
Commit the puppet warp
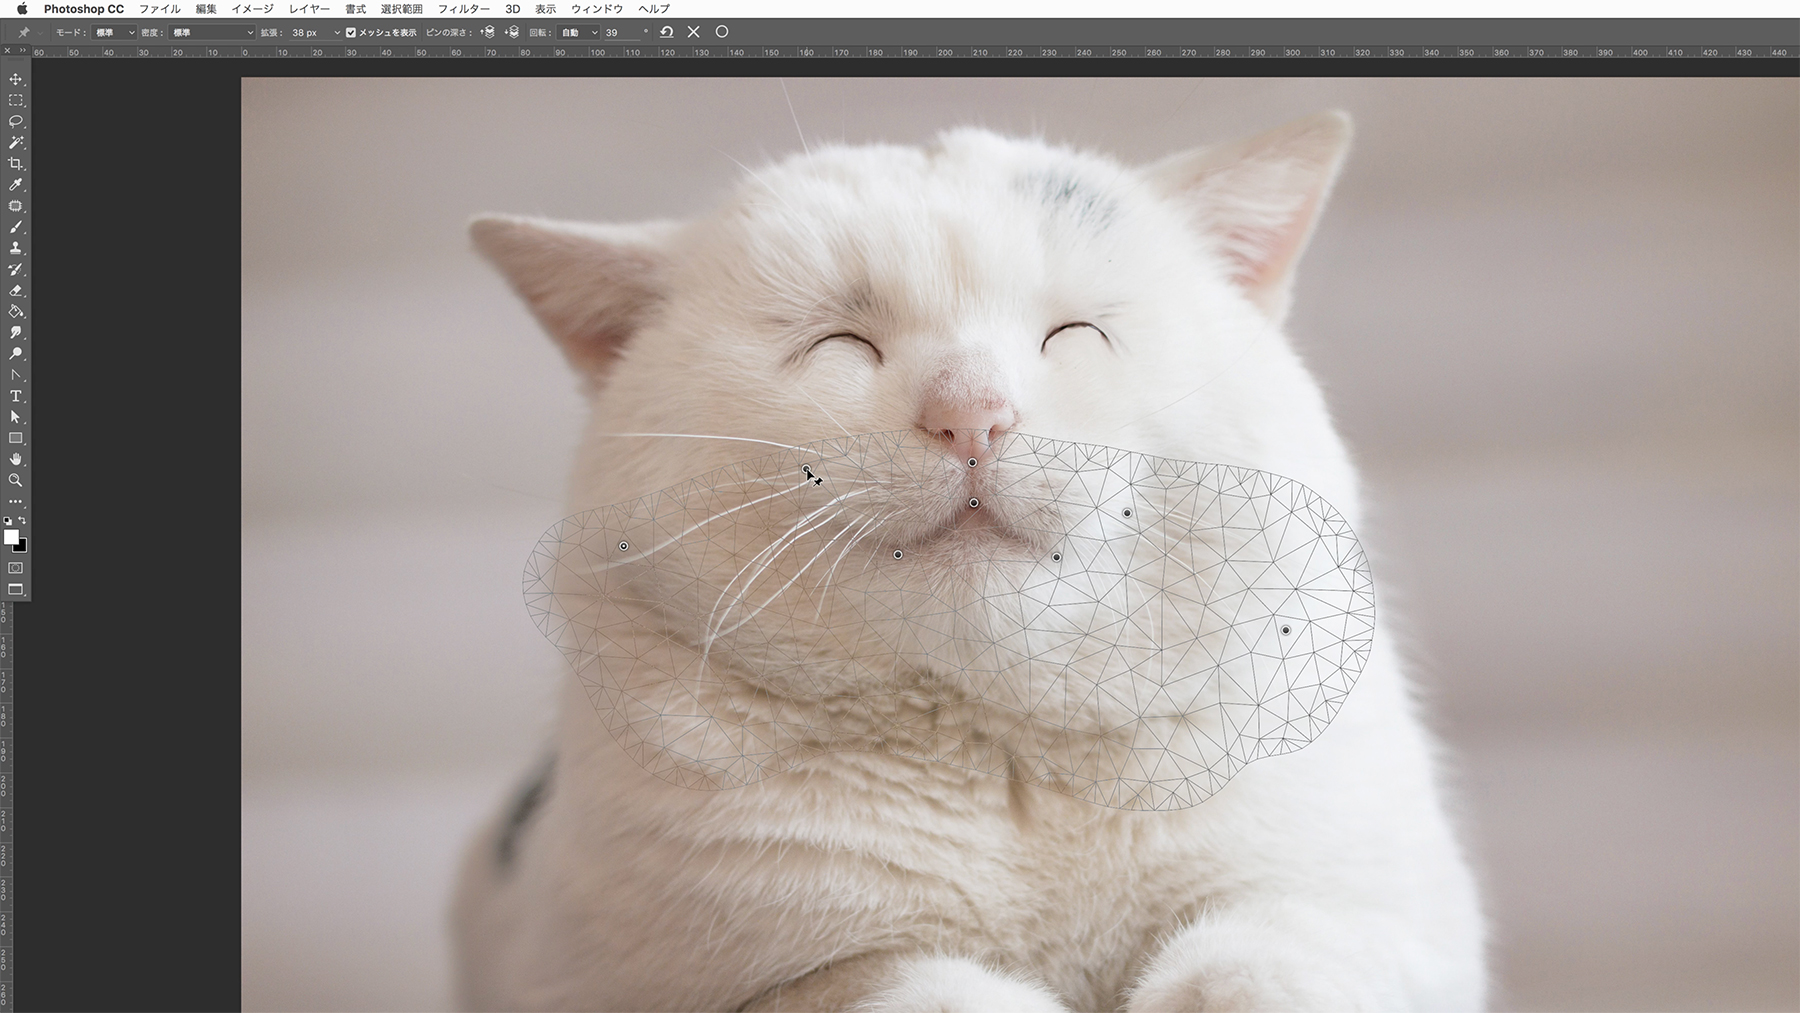[722, 32]
